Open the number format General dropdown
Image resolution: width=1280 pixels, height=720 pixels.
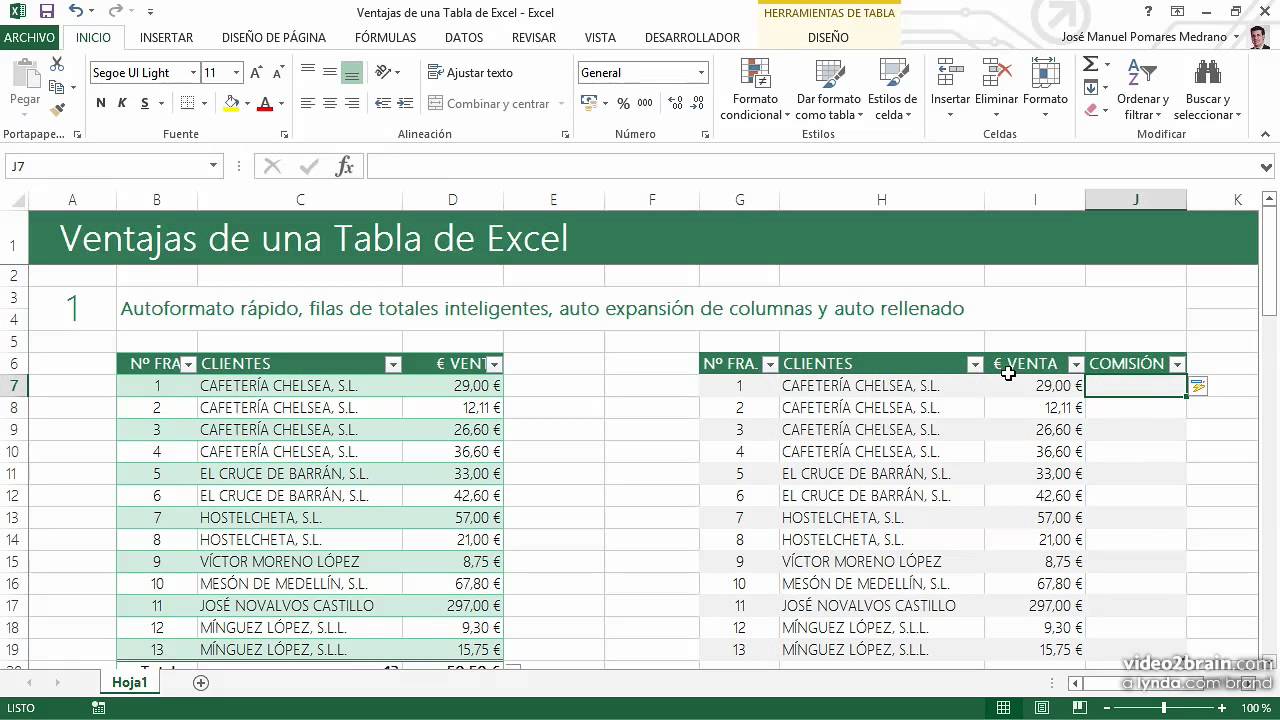[x=701, y=73]
